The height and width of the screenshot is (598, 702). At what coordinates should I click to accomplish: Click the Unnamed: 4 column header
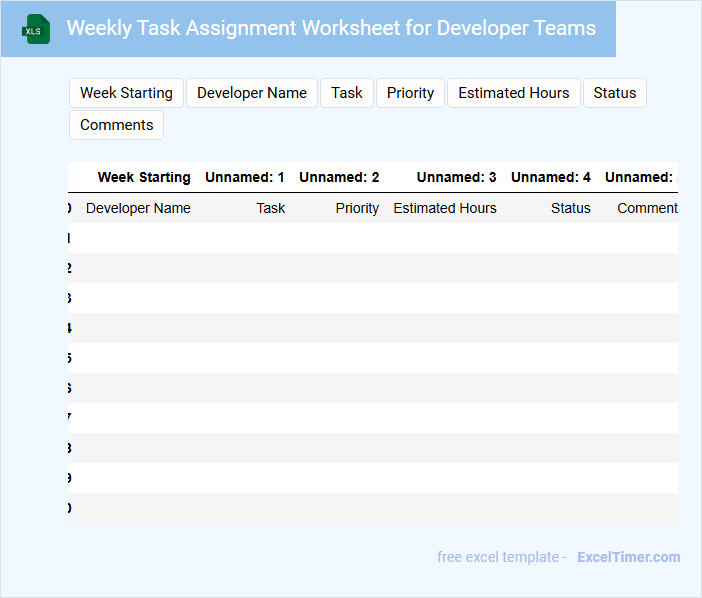click(551, 177)
